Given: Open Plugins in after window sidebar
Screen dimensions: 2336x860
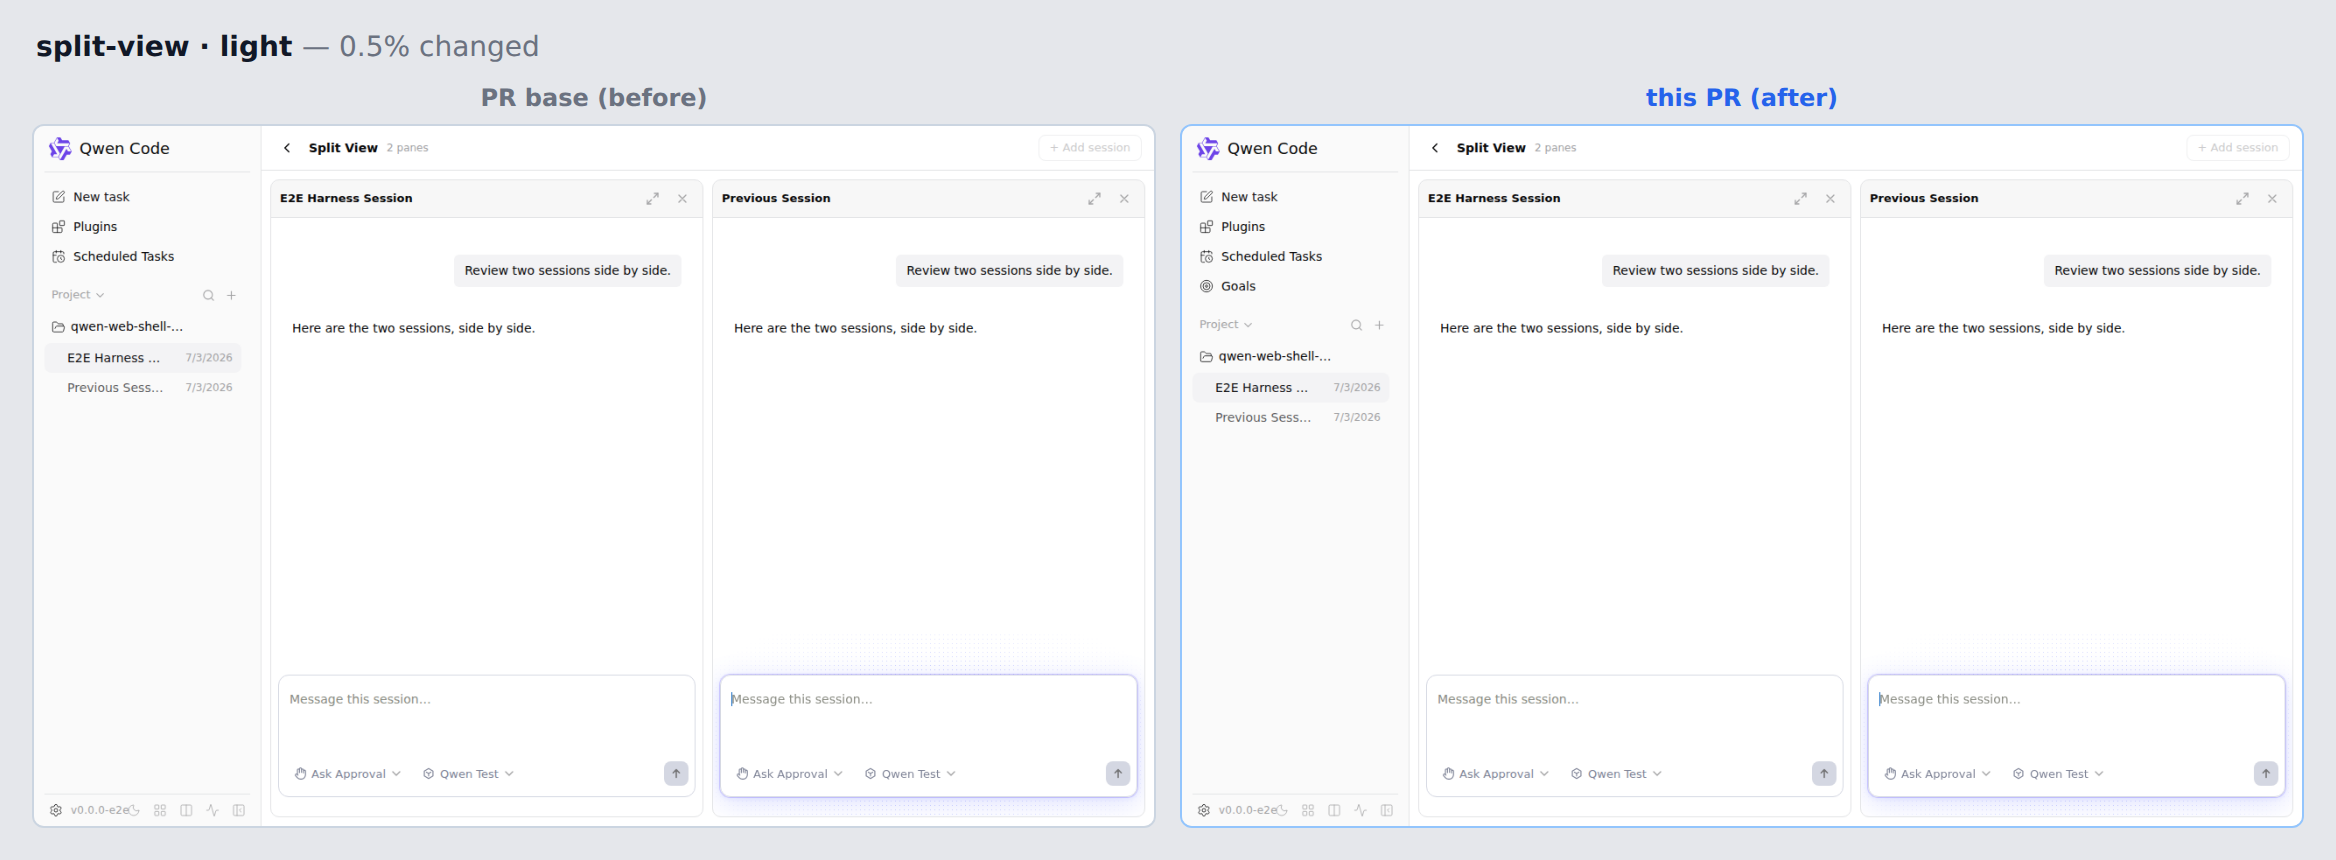Looking at the screenshot, I should point(1294,227).
